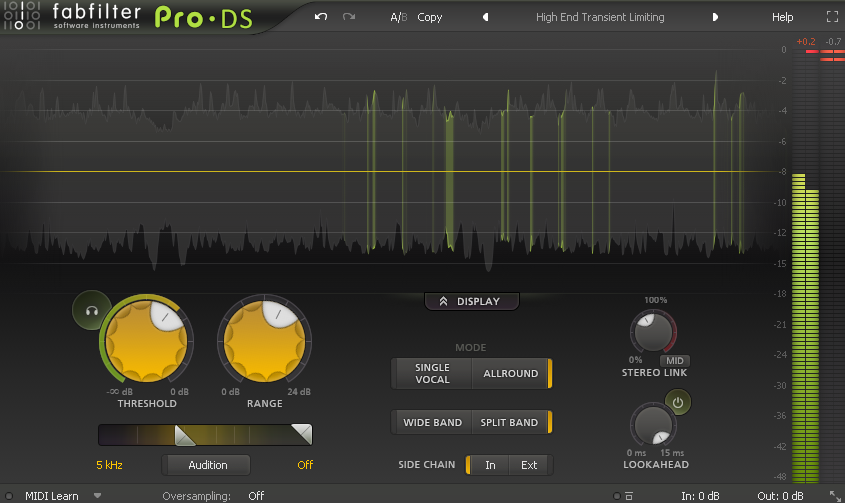This screenshot has width=845, height=503.
Task: Go to previous preset arrow
Action: pos(486,17)
